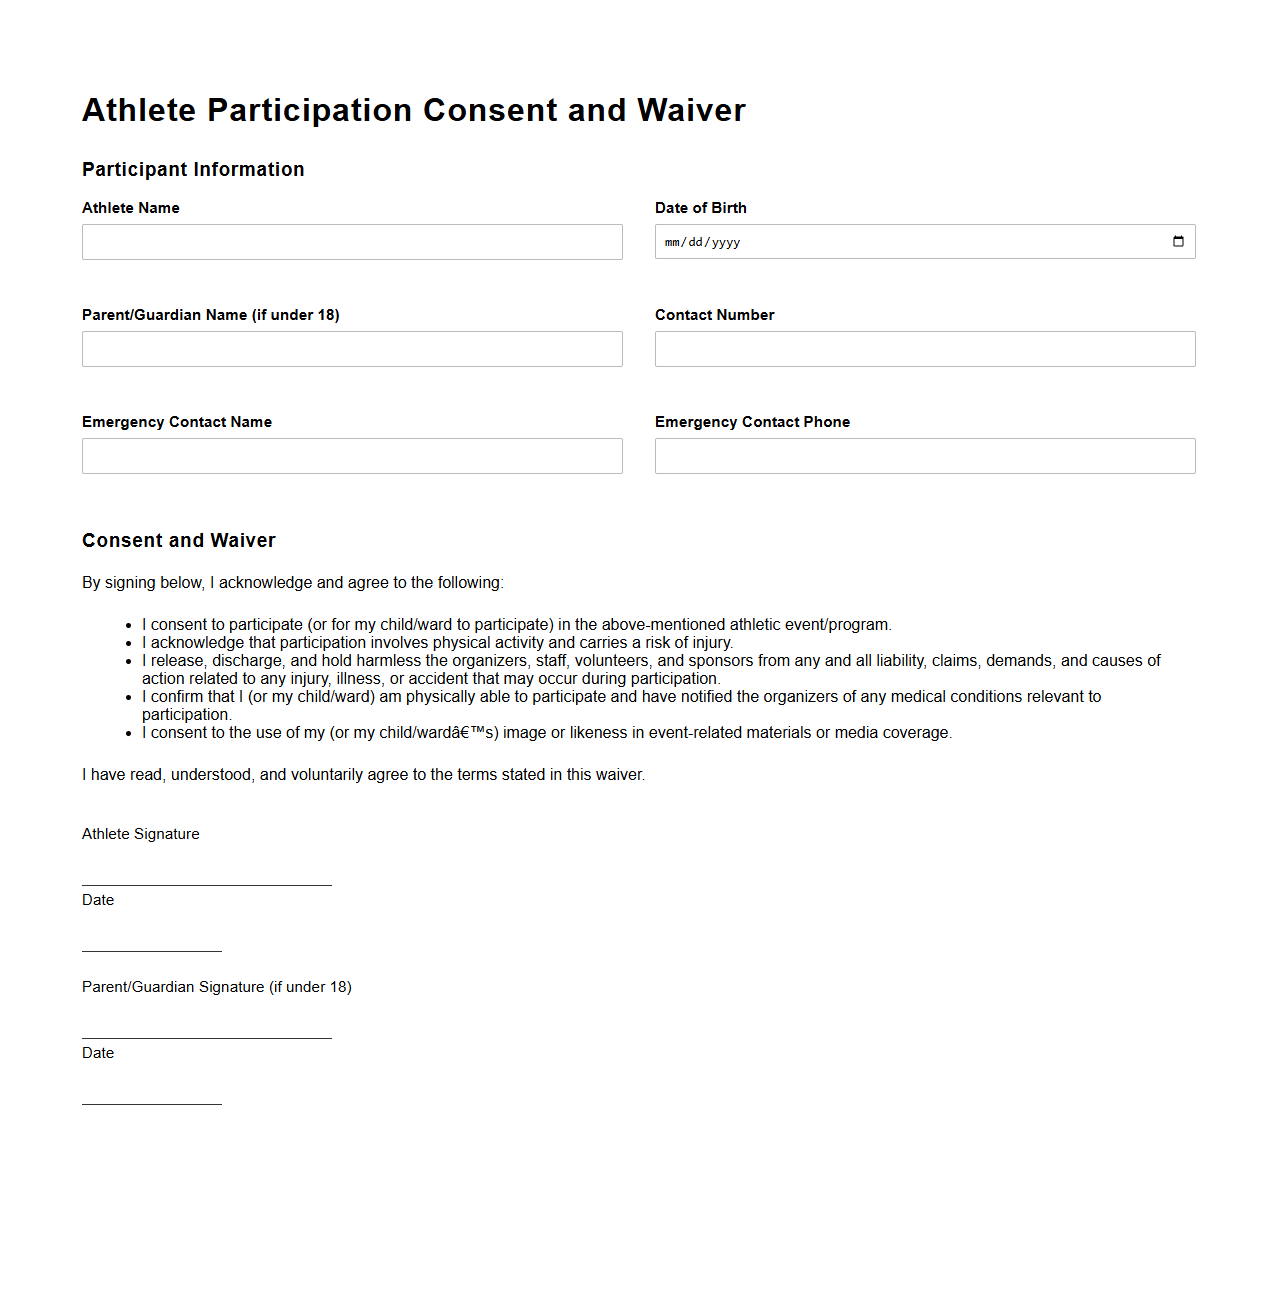Click the yyyy portion of the date input
The height and width of the screenshot is (1300, 1278).
727,241
